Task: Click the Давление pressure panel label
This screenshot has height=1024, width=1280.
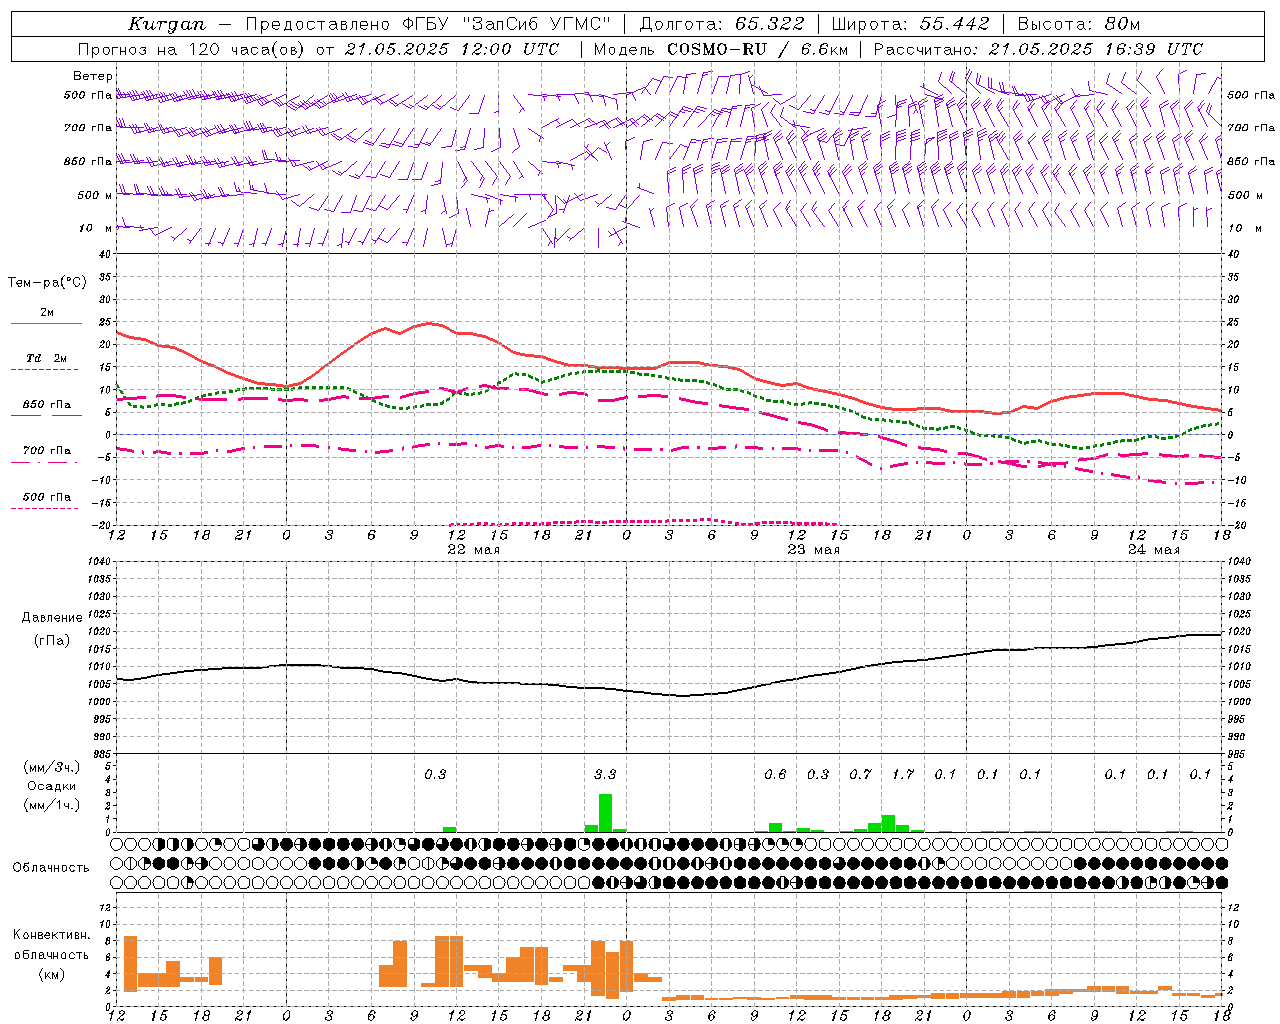Action: 52,618
